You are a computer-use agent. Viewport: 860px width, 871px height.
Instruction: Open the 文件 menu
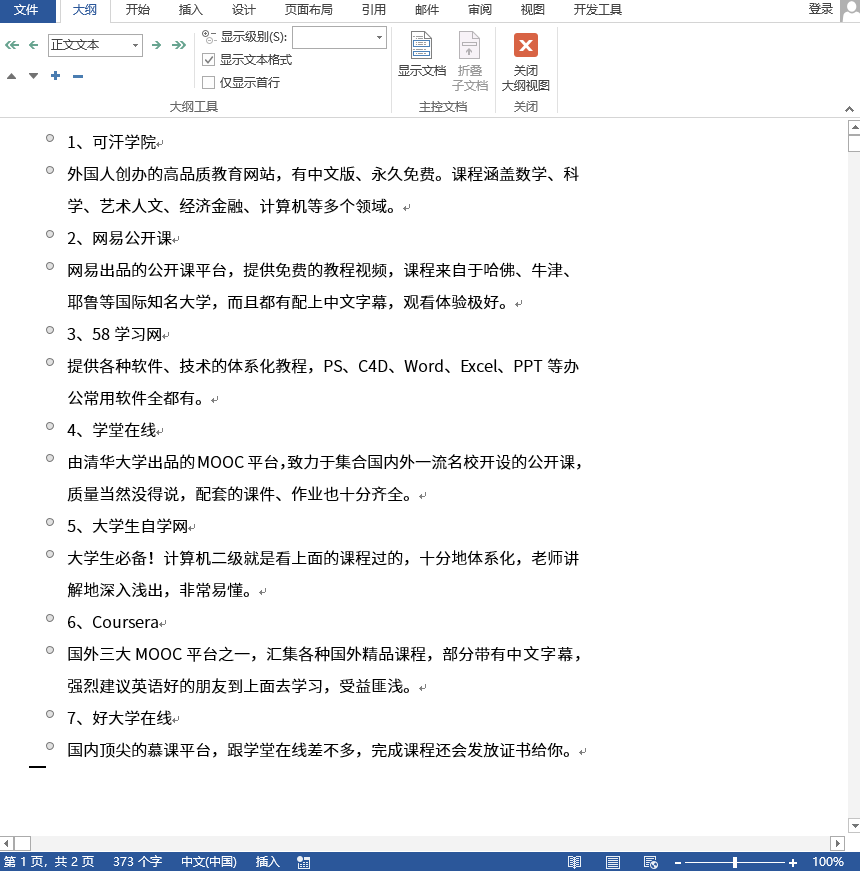point(27,11)
